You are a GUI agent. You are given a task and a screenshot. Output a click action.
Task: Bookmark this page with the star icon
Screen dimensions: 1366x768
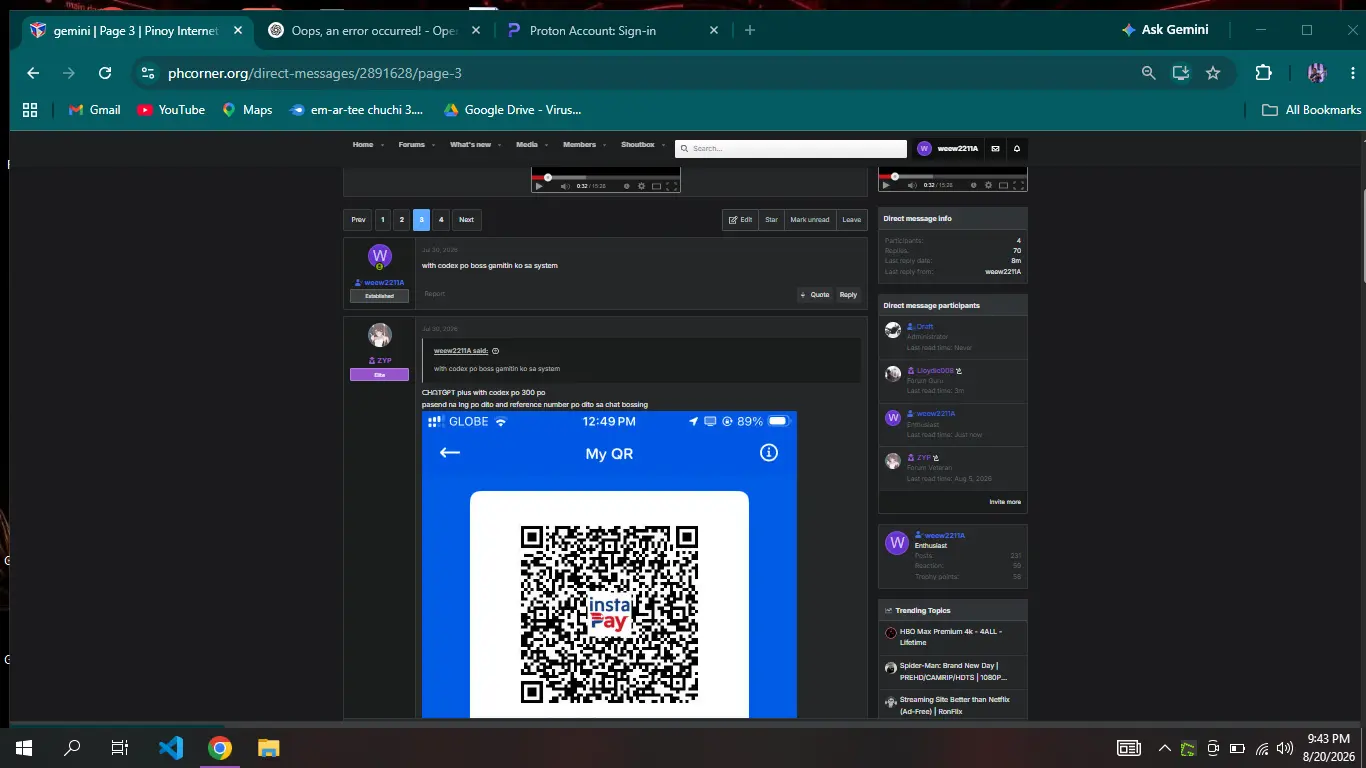[x=1213, y=73]
